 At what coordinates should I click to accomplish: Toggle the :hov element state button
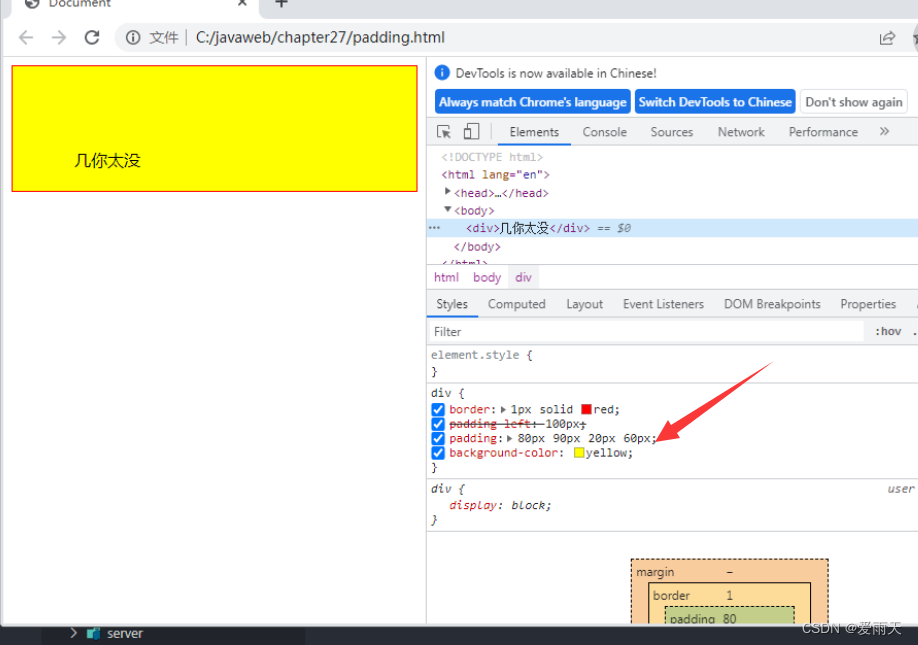point(888,331)
